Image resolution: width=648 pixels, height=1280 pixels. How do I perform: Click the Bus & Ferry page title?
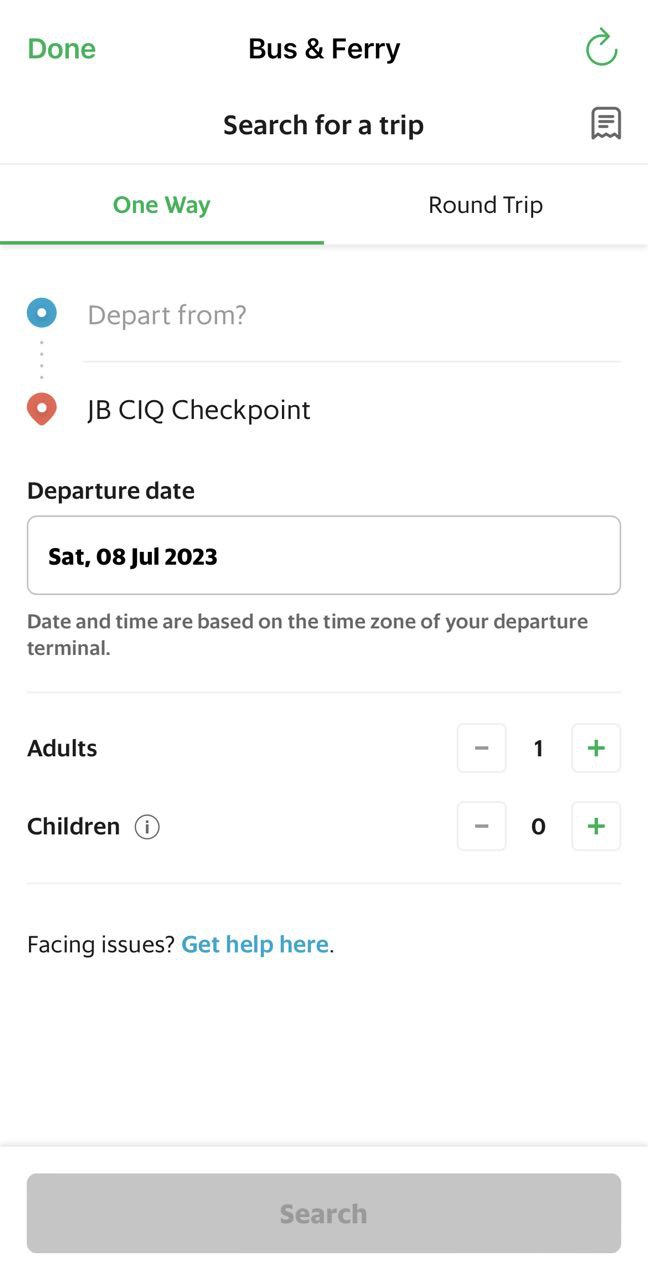coord(324,49)
